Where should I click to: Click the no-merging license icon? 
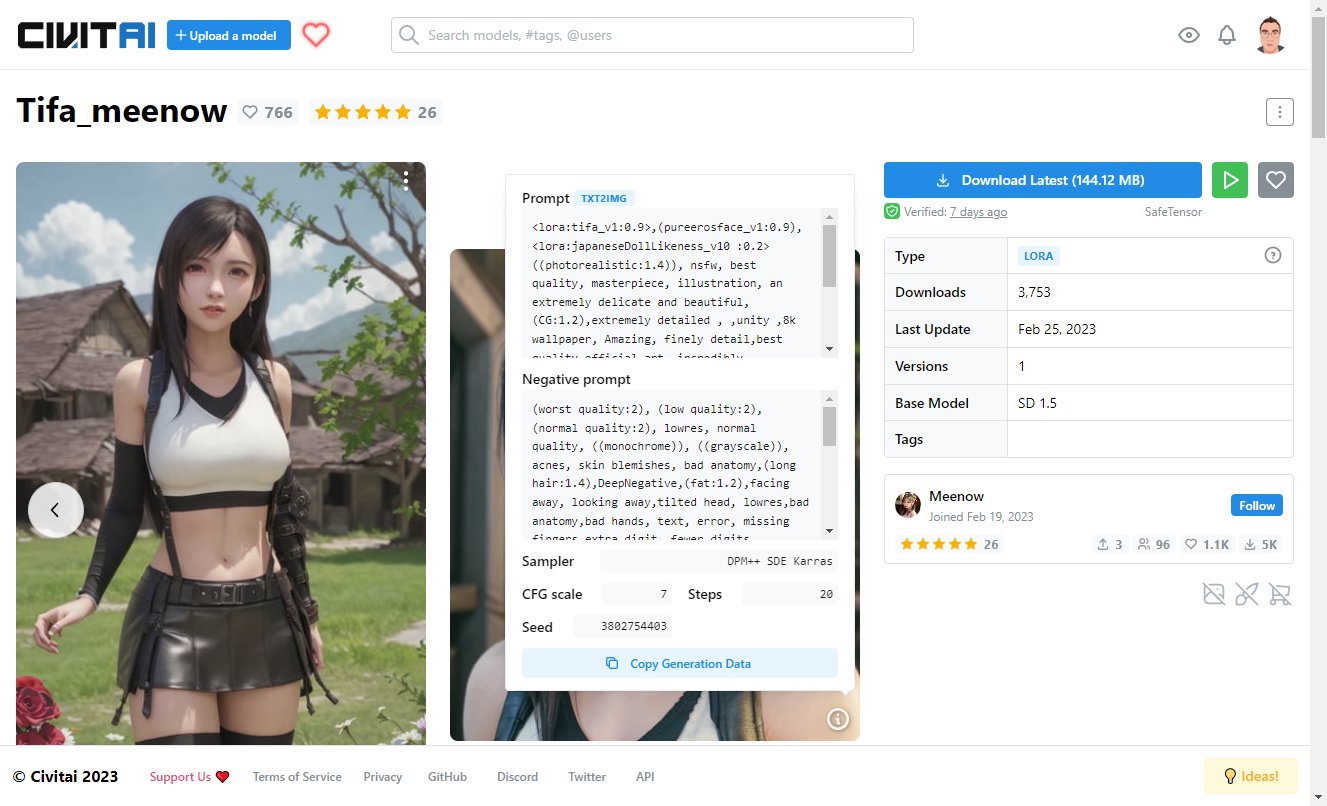1247,595
